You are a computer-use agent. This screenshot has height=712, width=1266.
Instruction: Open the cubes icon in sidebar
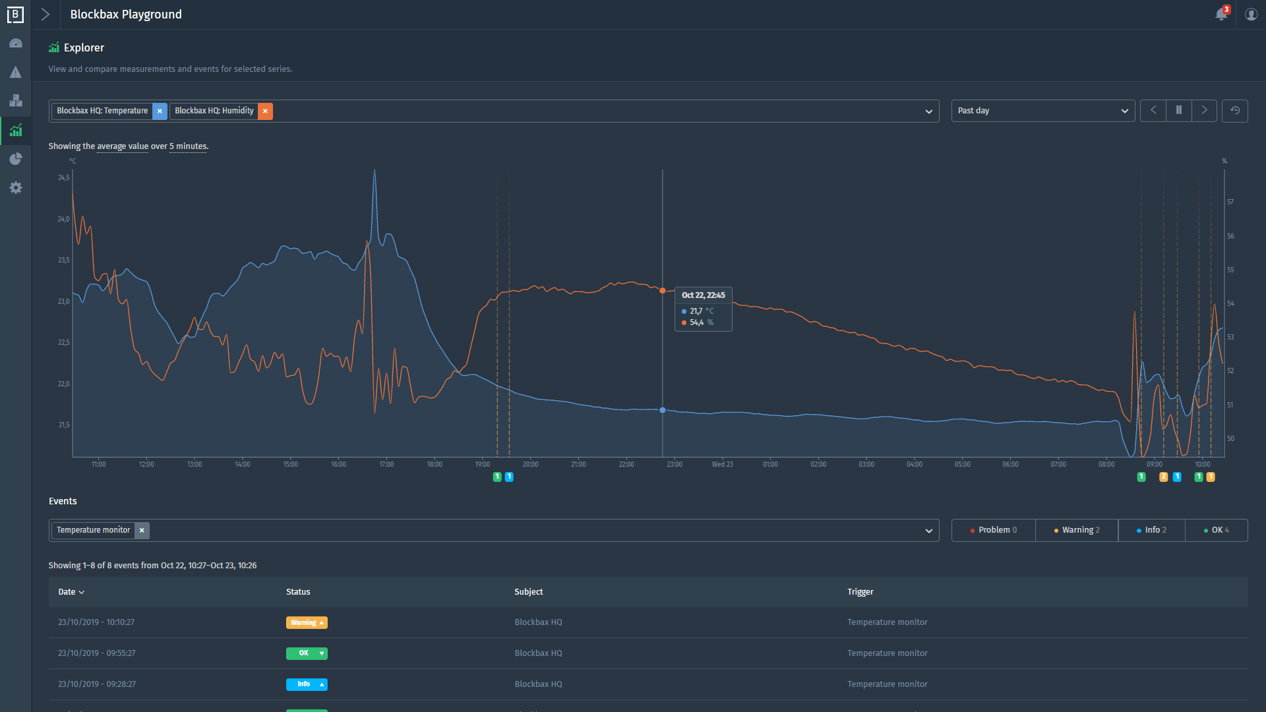pyautogui.click(x=15, y=101)
